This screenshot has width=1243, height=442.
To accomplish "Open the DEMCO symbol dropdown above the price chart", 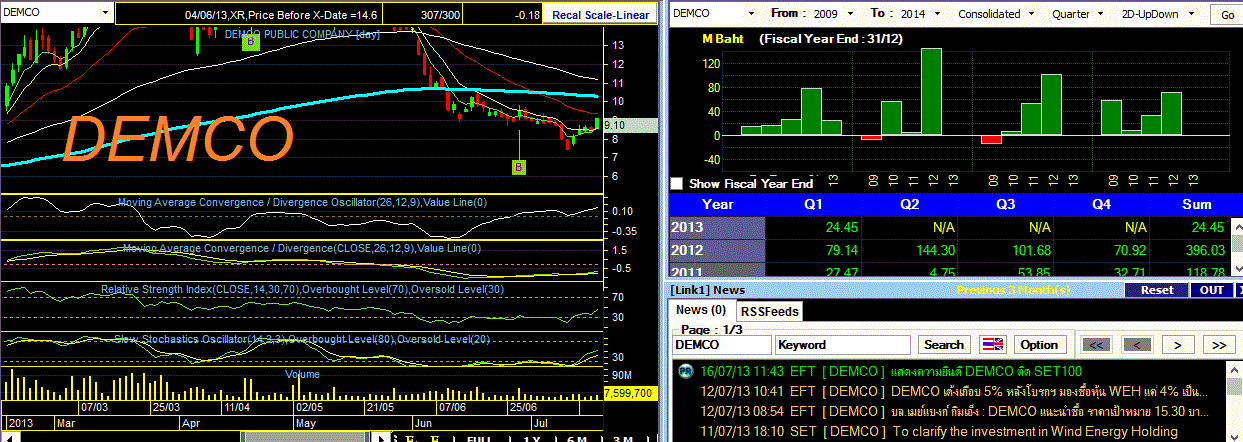I will pyautogui.click(x=104, y=14).
